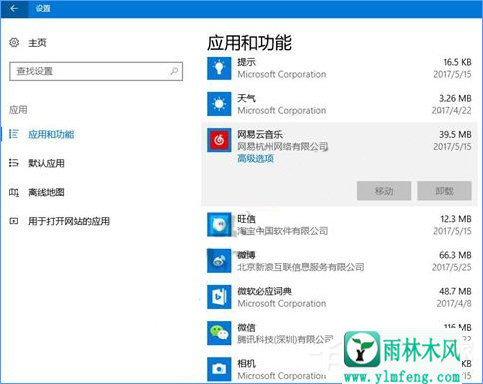Select the 天气 app name
483x384 pixels.
tap(246, 98)
